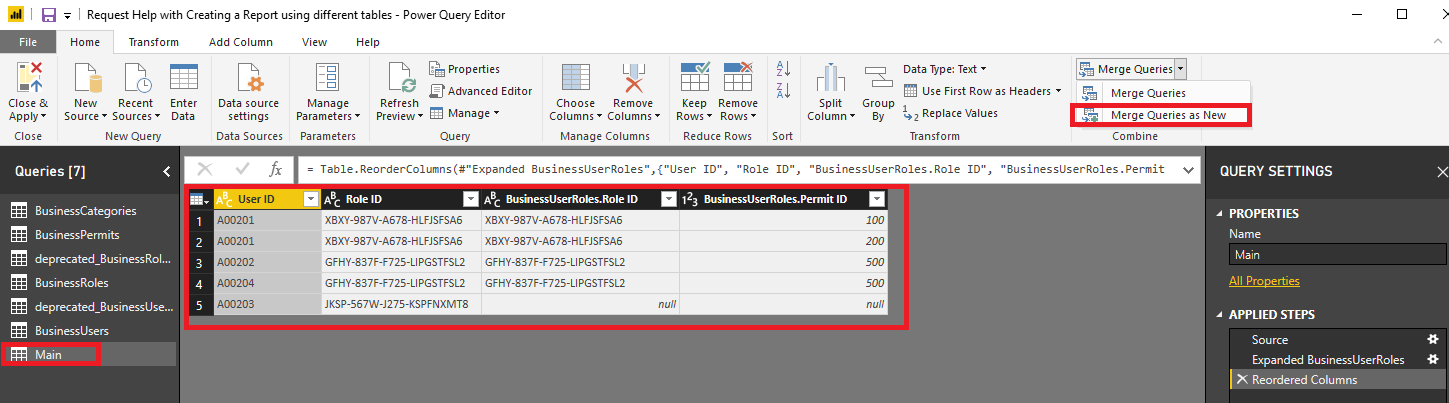Click the Keep Rows icon
The height and width of the screenshot is (403, 1449).
click(x=693, y=78)
